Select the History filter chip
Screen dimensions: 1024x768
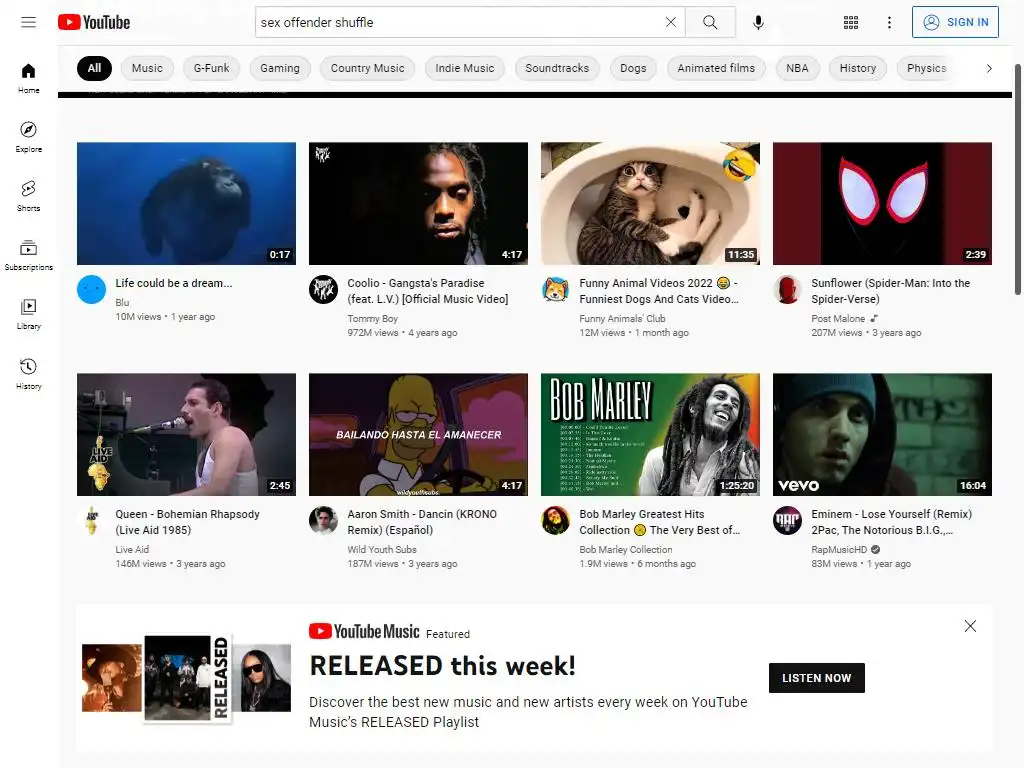pyautogui.click(x=857, y=68)
